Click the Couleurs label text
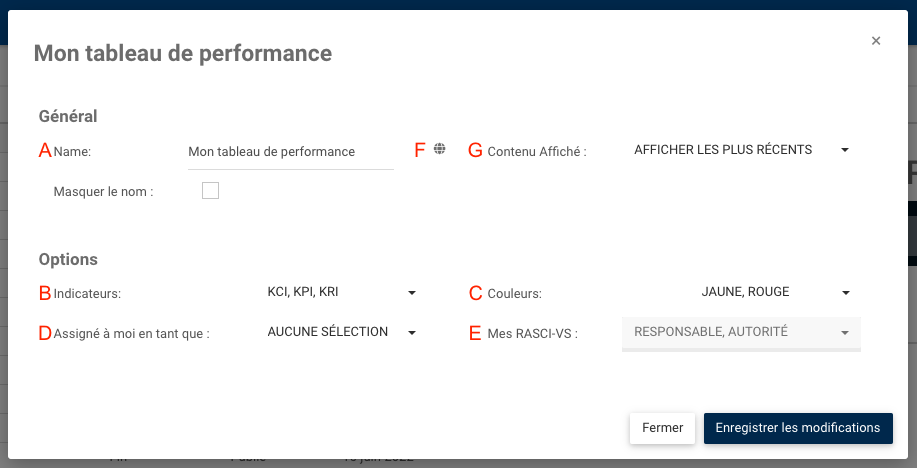 (514, 294)
